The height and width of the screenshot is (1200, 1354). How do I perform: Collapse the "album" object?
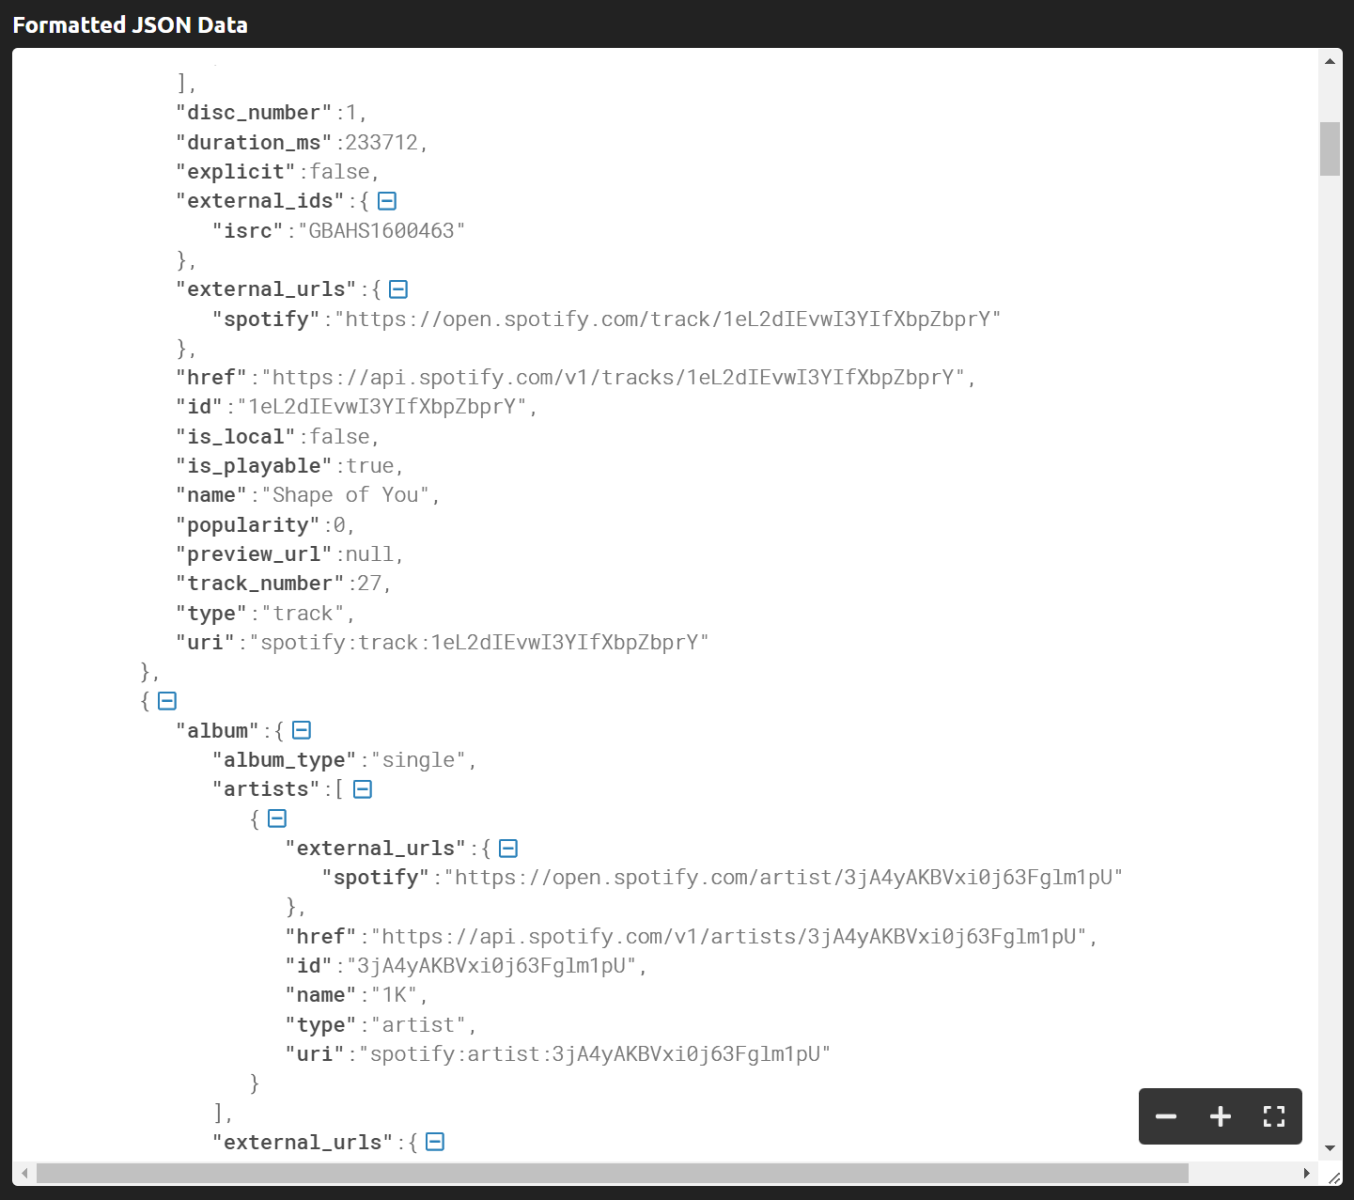301,730
